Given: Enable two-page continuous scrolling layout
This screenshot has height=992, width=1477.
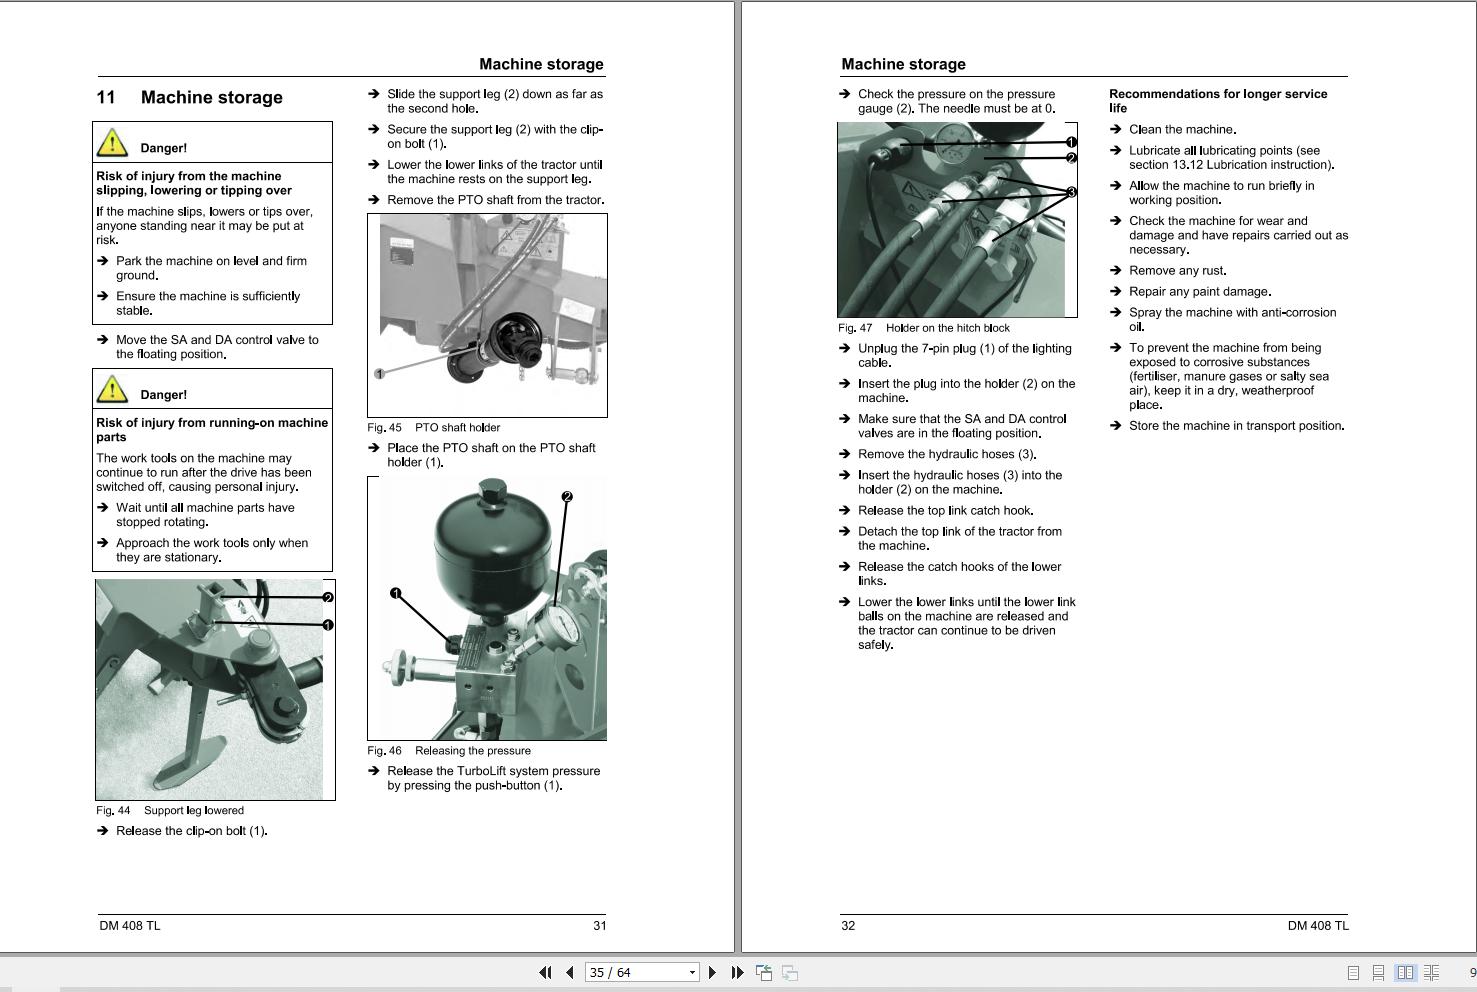Looking at the screenshot, I should click(x=1432, y=971).
